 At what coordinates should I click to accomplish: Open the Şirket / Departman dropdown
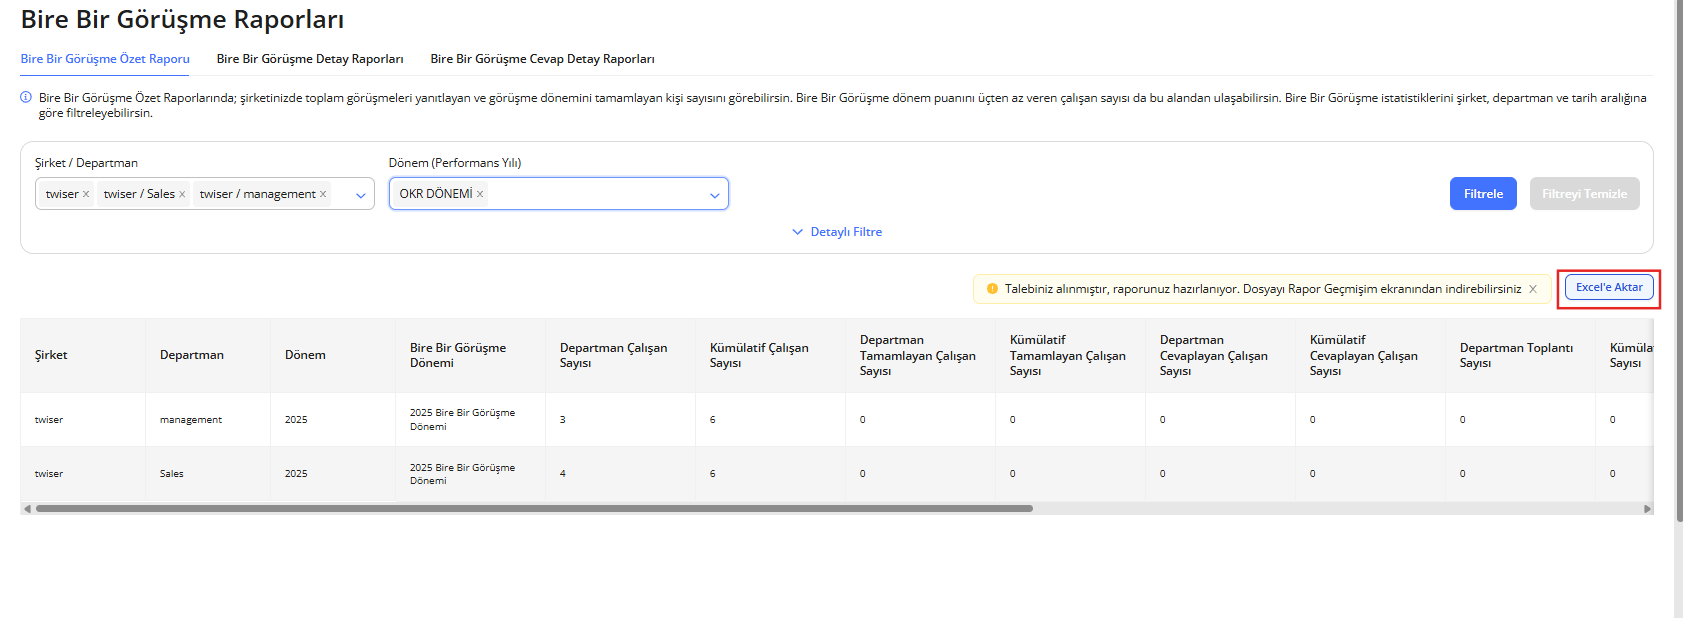tap(360, 195)
